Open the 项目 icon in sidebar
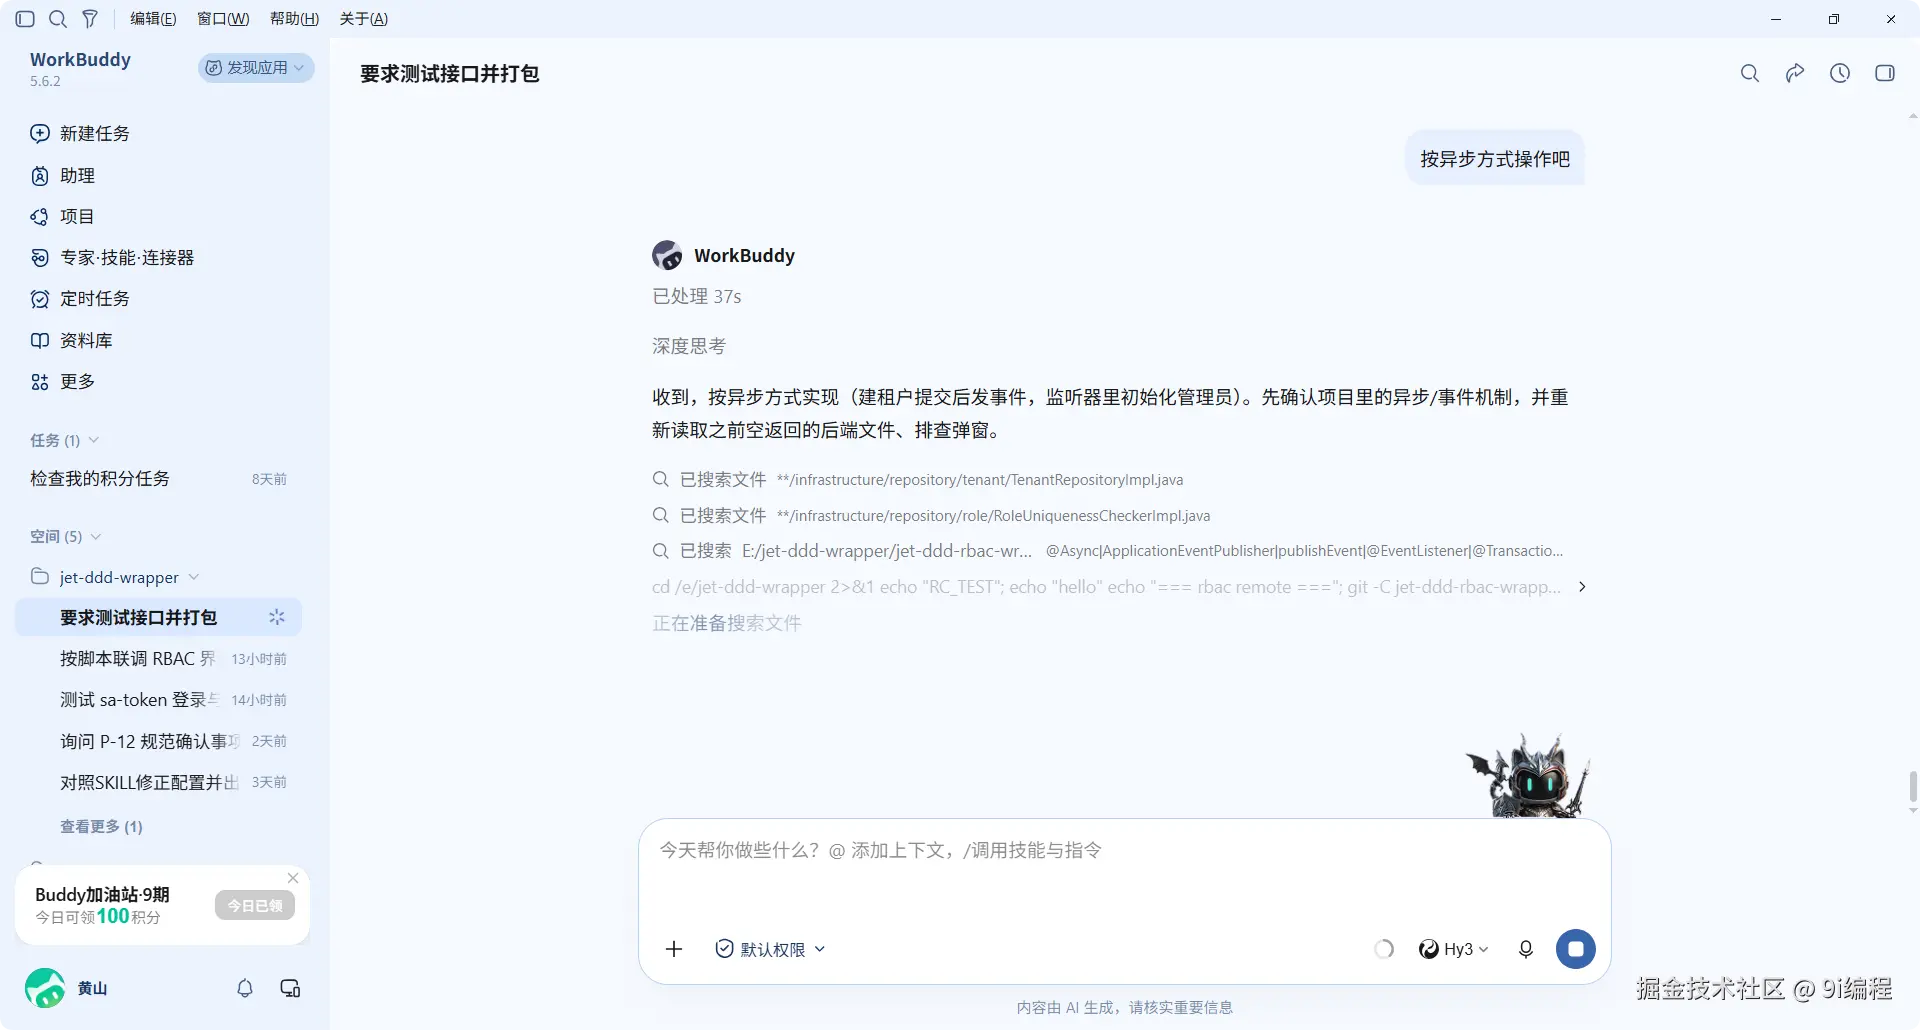The image size is (1920, 1030). point(40,217)
